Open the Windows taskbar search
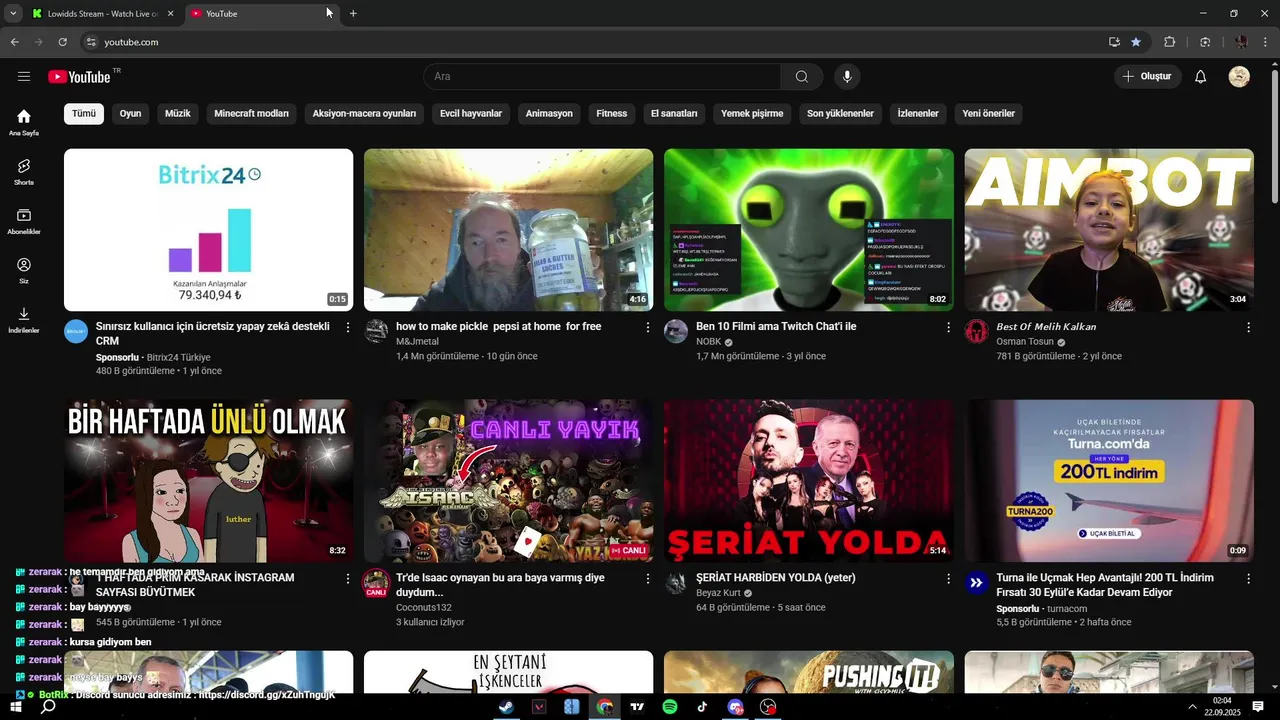1280x720 pixels. pos(48,707)
